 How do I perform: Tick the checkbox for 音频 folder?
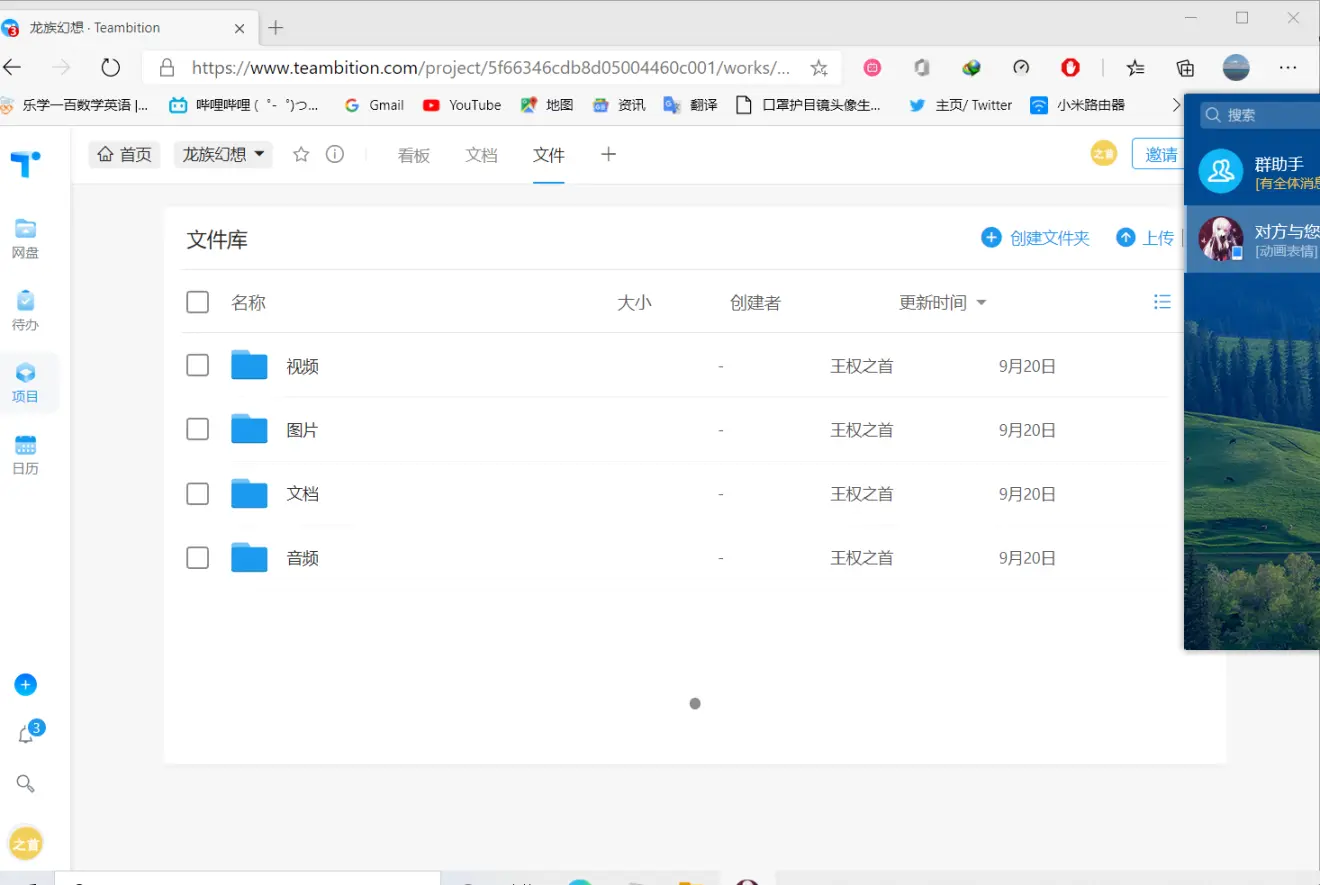click(198, 557)
